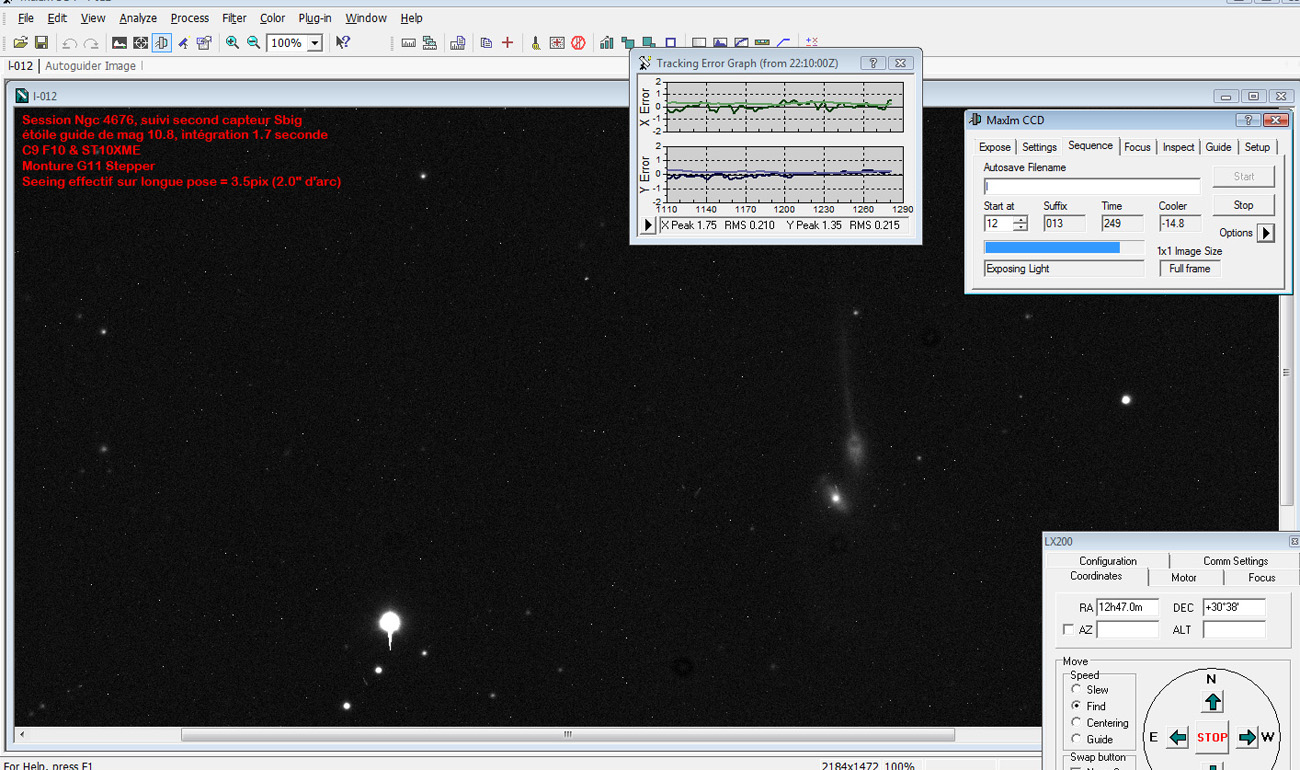Viewport: 1300px width, 770px height.
Task: Switch to the Setup tab in MaxIm CCD
Action: [x=1257, y=147]
